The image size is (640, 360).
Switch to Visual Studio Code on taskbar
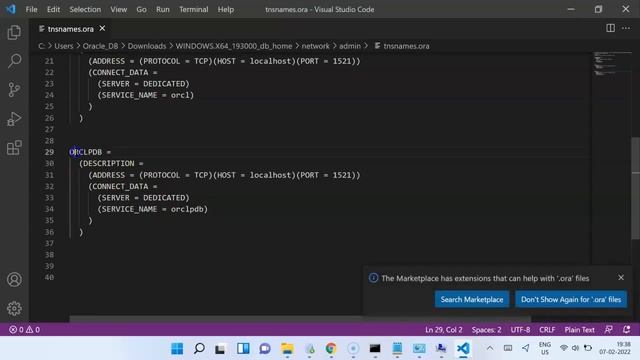pos(463,349)
